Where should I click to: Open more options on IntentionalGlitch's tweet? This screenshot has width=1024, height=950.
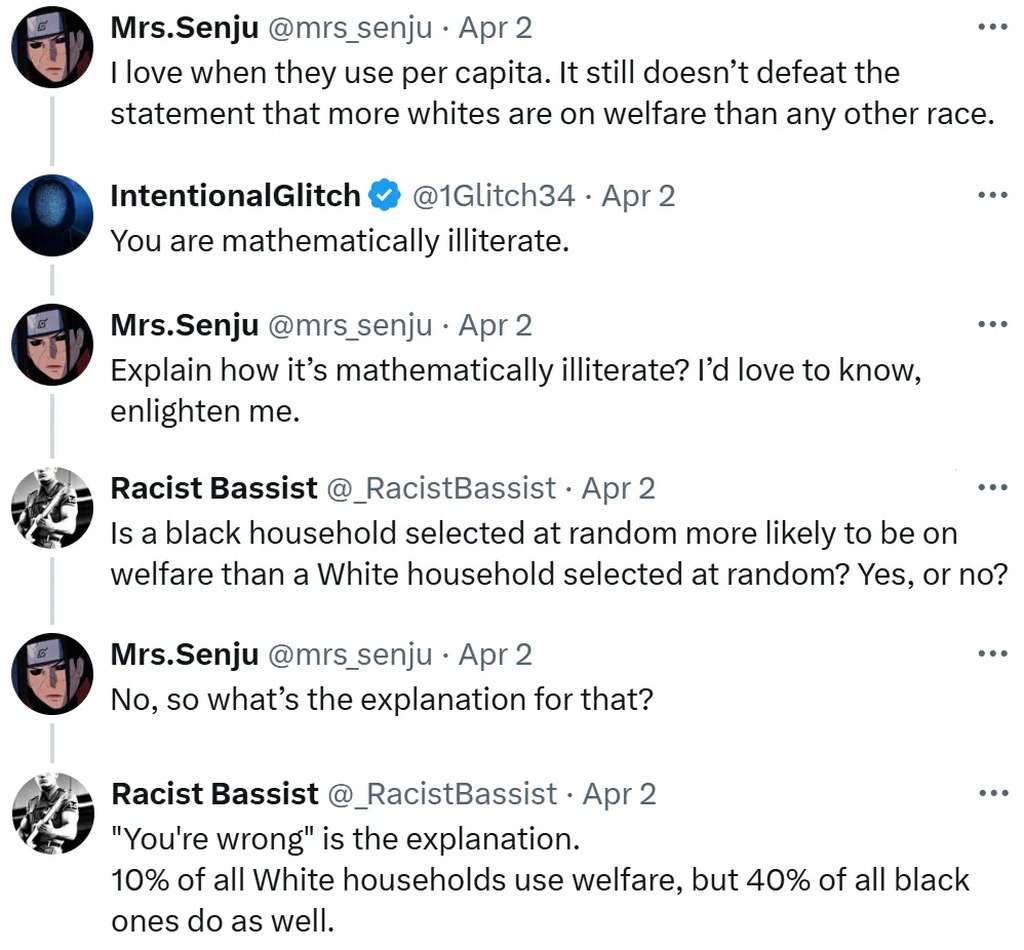click(992, 195)
